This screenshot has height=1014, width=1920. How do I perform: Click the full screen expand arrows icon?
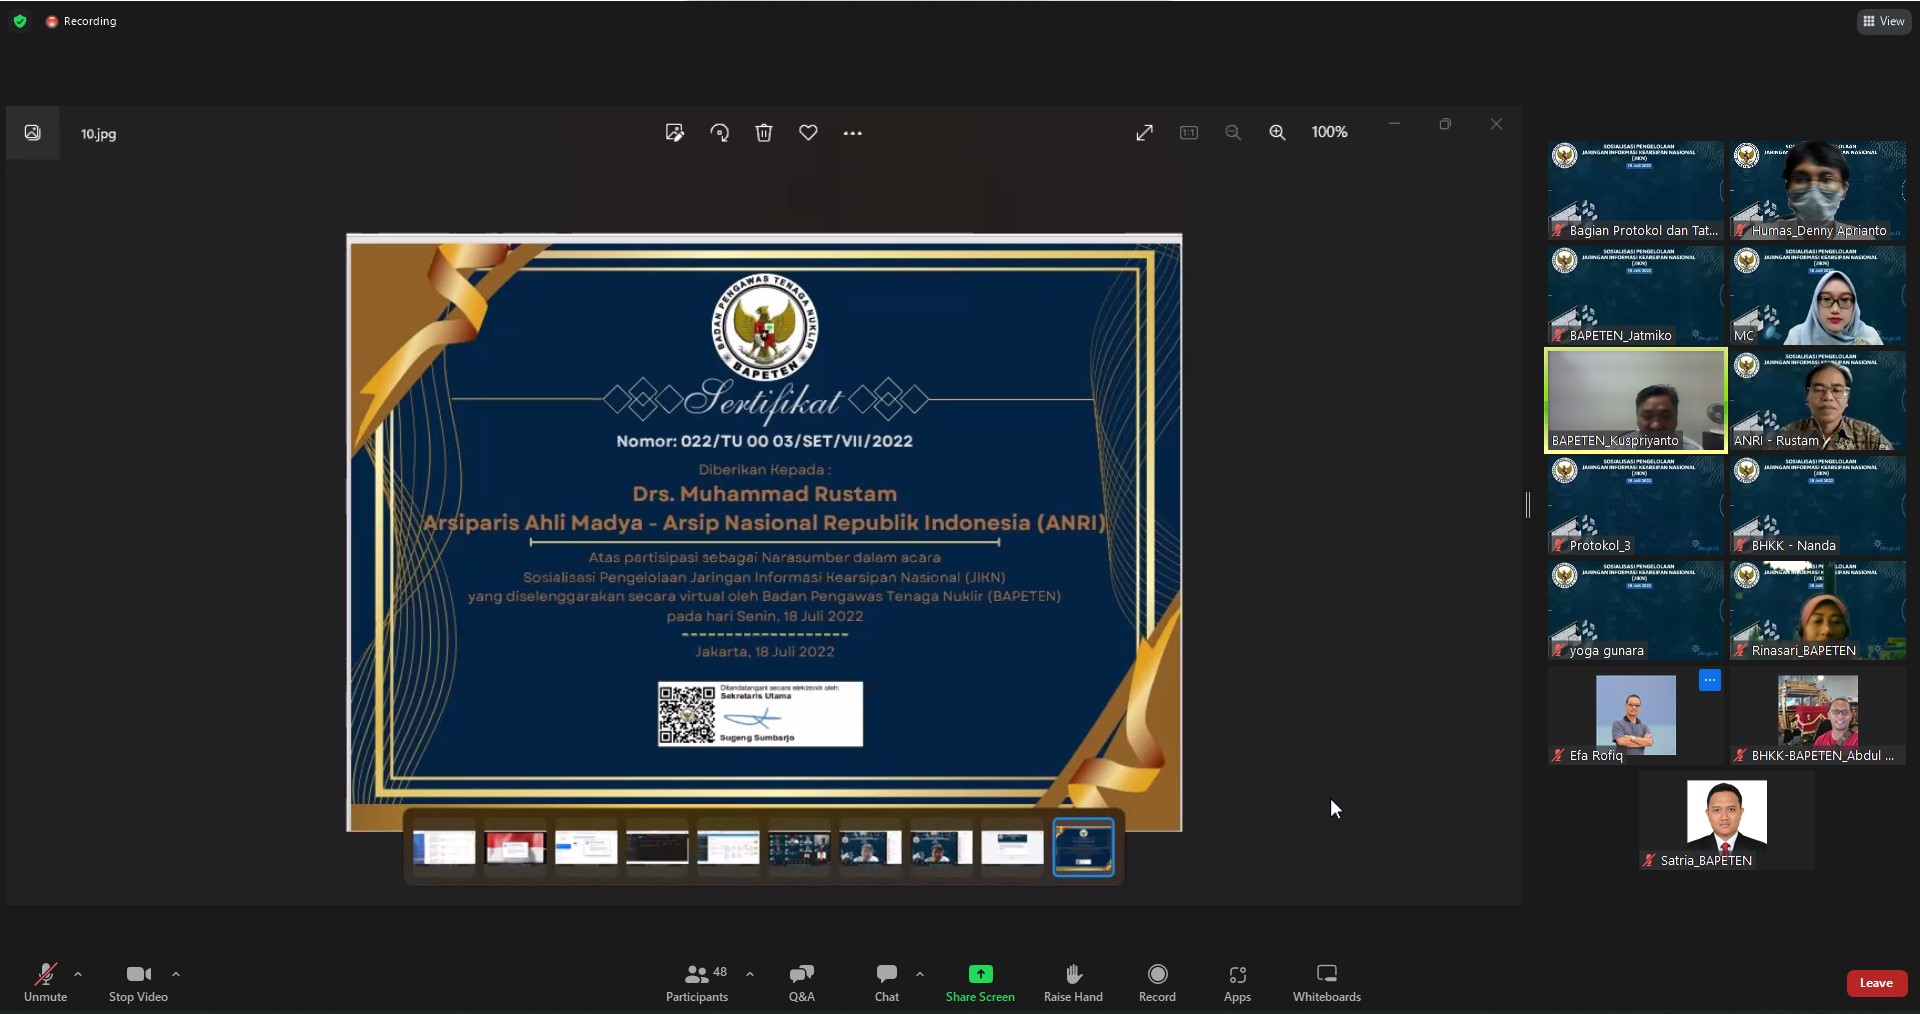click(1145, 132)
